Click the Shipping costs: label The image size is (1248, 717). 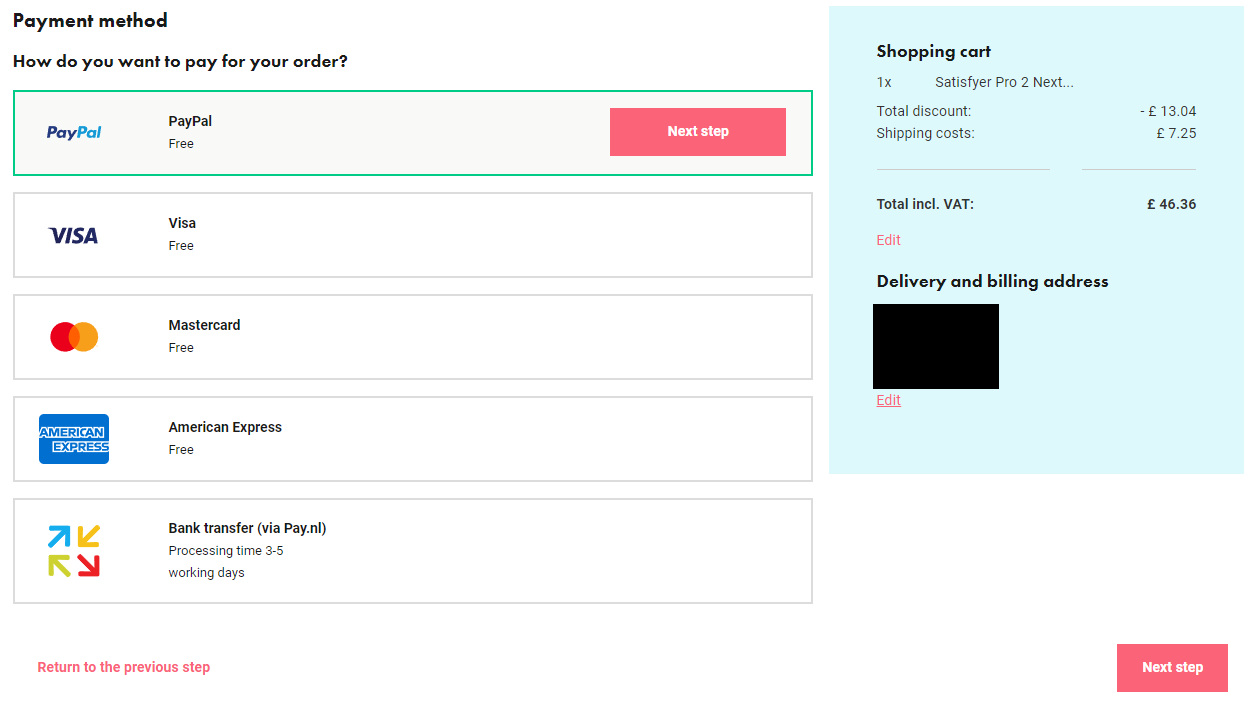tap(925, 133)
